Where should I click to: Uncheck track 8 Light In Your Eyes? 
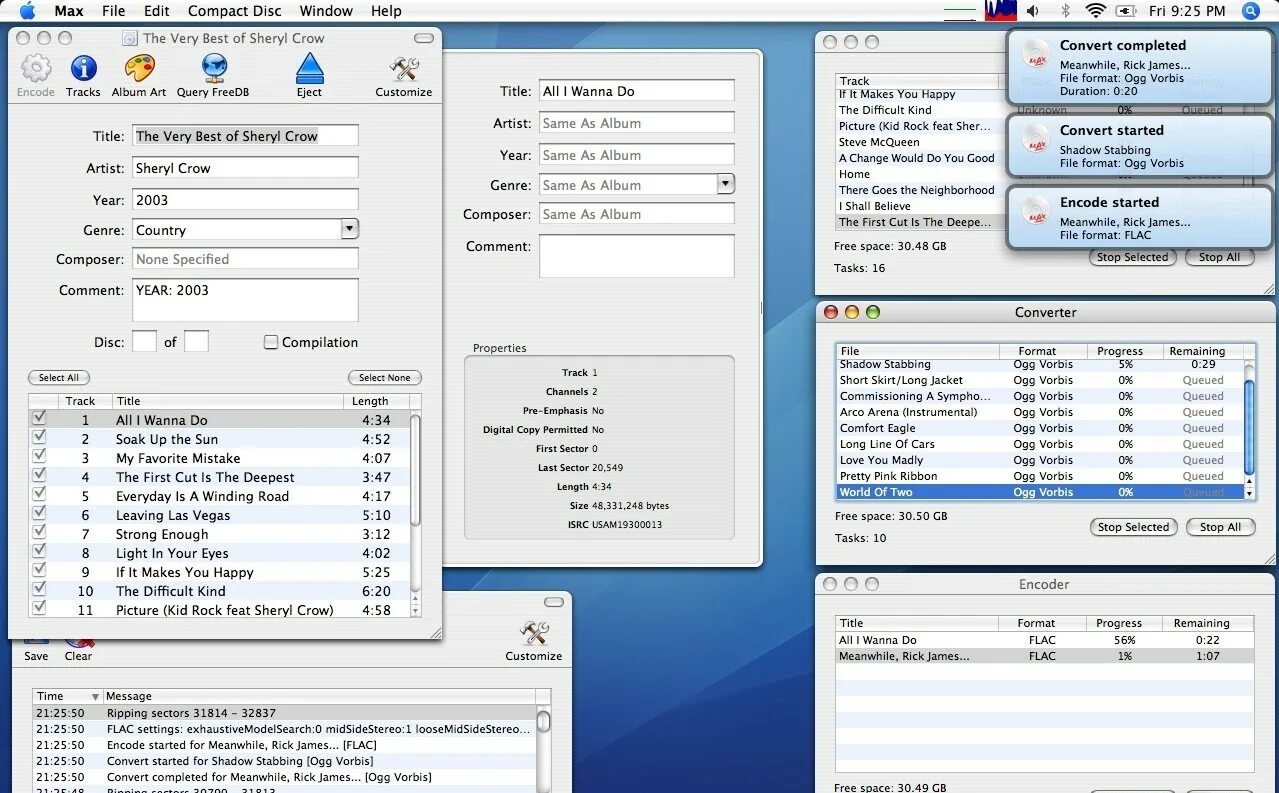[39, 552]
